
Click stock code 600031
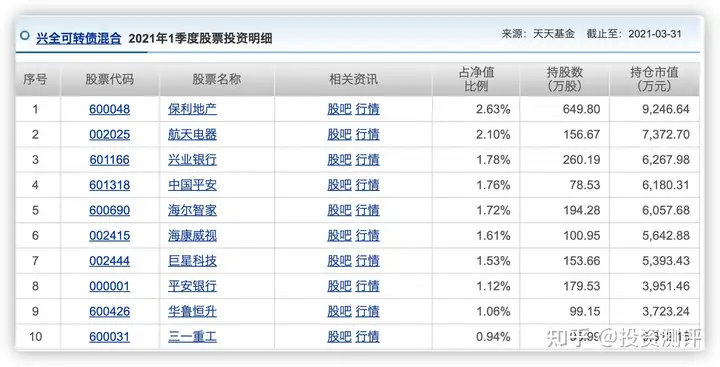[110, 337]
